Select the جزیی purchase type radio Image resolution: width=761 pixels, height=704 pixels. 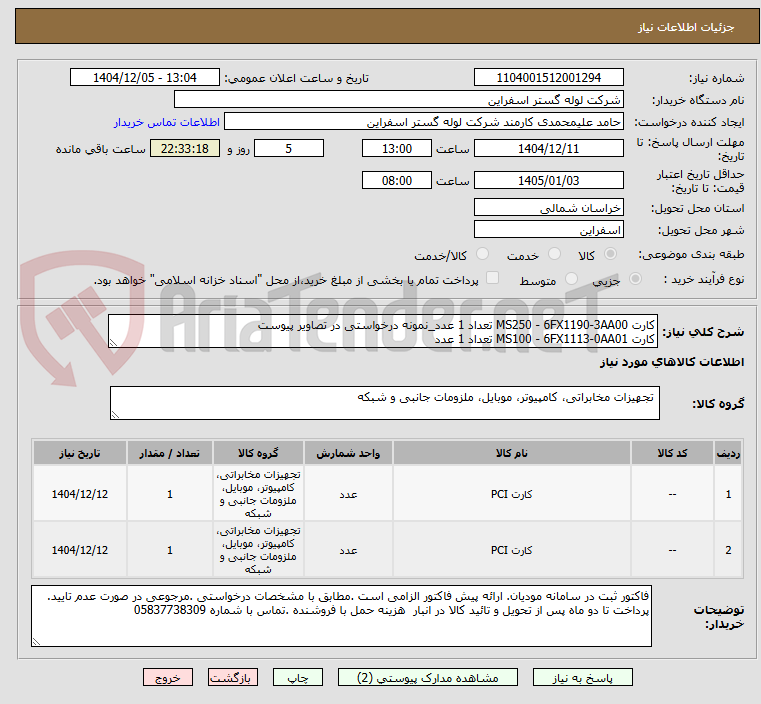click(x=635, y=278)
